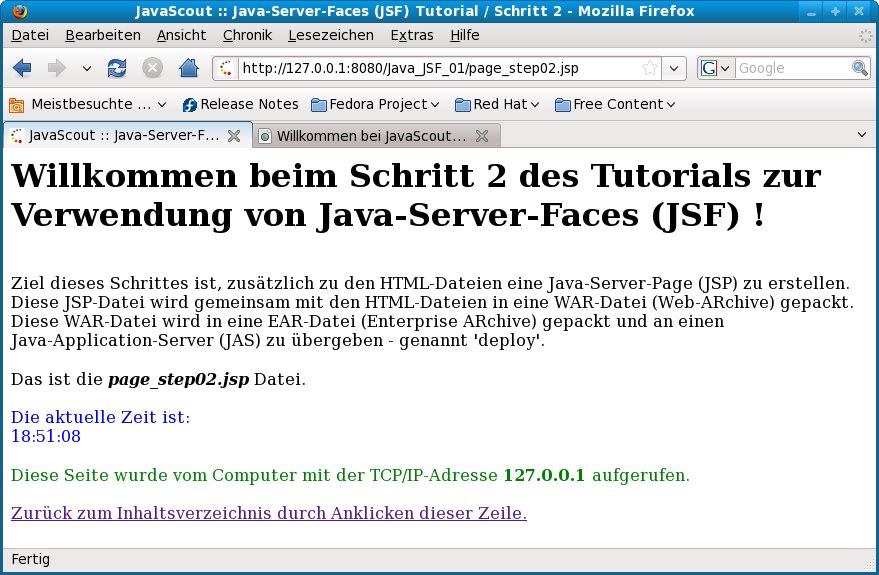
Task: Expand the Fedora Project bookmark folder
Action: coord(376,104)
